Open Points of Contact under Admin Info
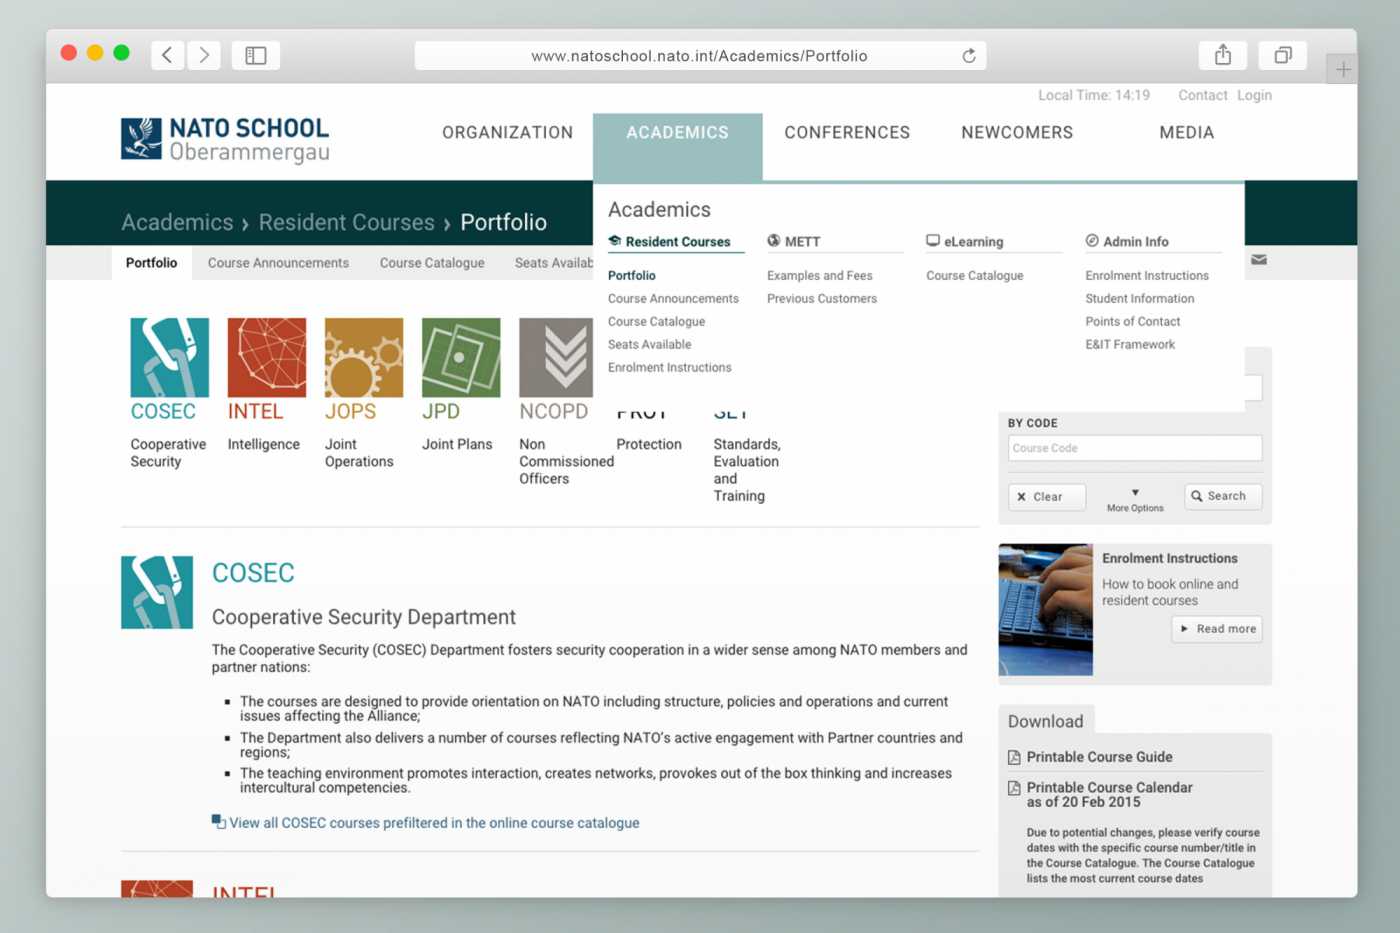Viewport: 1400px width, 933px height. pos(1132,322)
